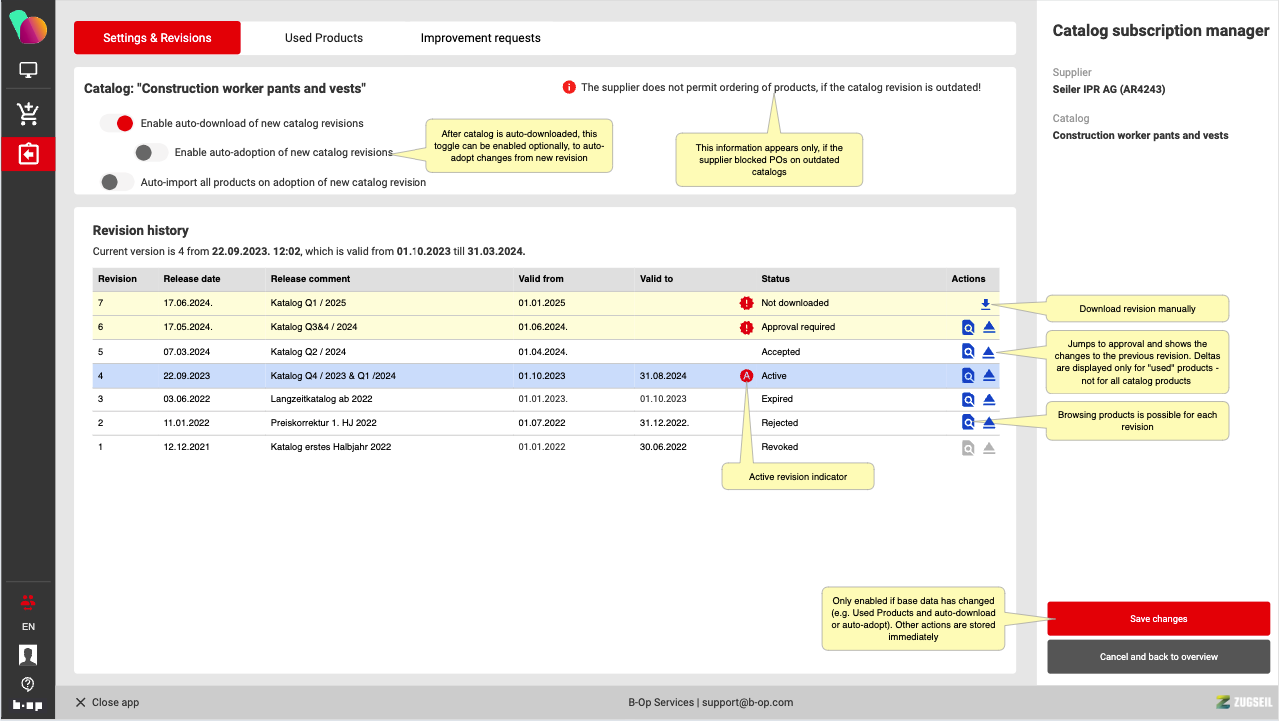
Task: Open the help icon in sidebar
Action: point(28,684)
